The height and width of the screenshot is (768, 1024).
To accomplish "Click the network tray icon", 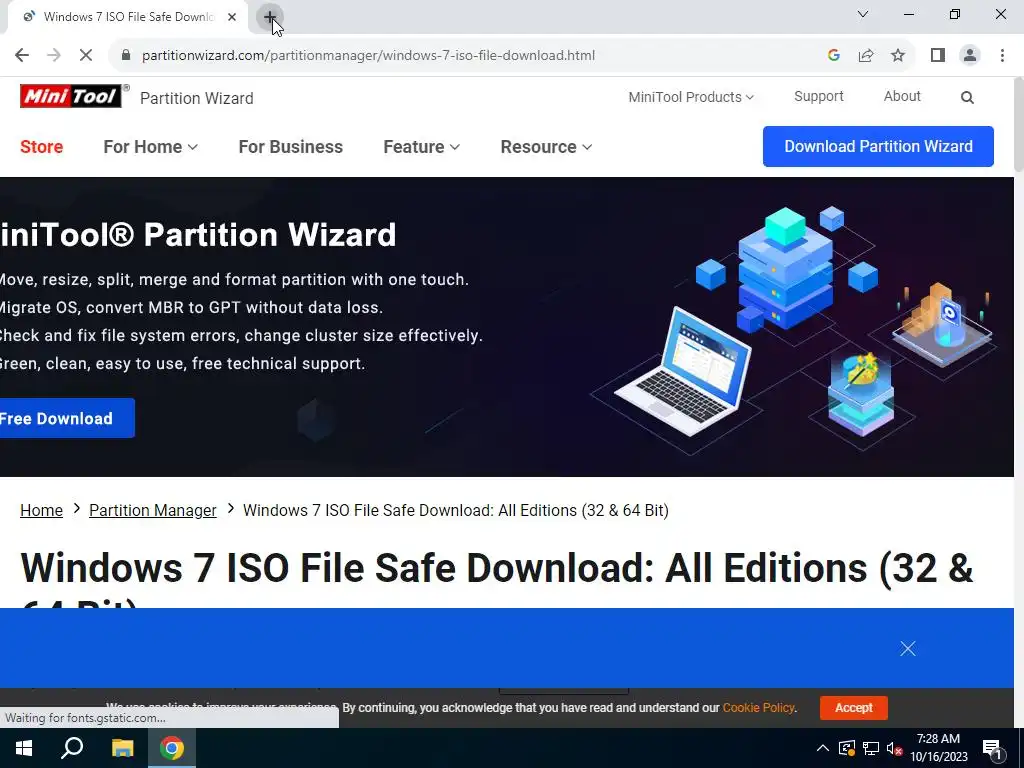I will point(871,748).
